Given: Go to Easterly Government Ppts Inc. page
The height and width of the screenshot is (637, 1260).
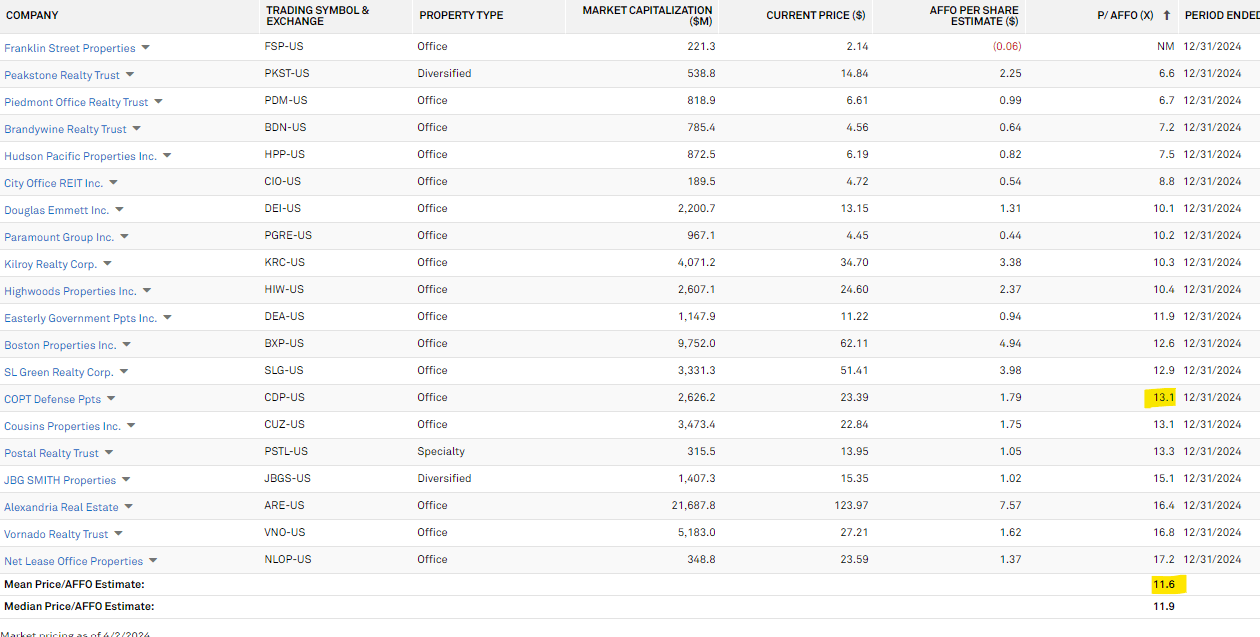Looking at the screenshot, I should [80, 318].
